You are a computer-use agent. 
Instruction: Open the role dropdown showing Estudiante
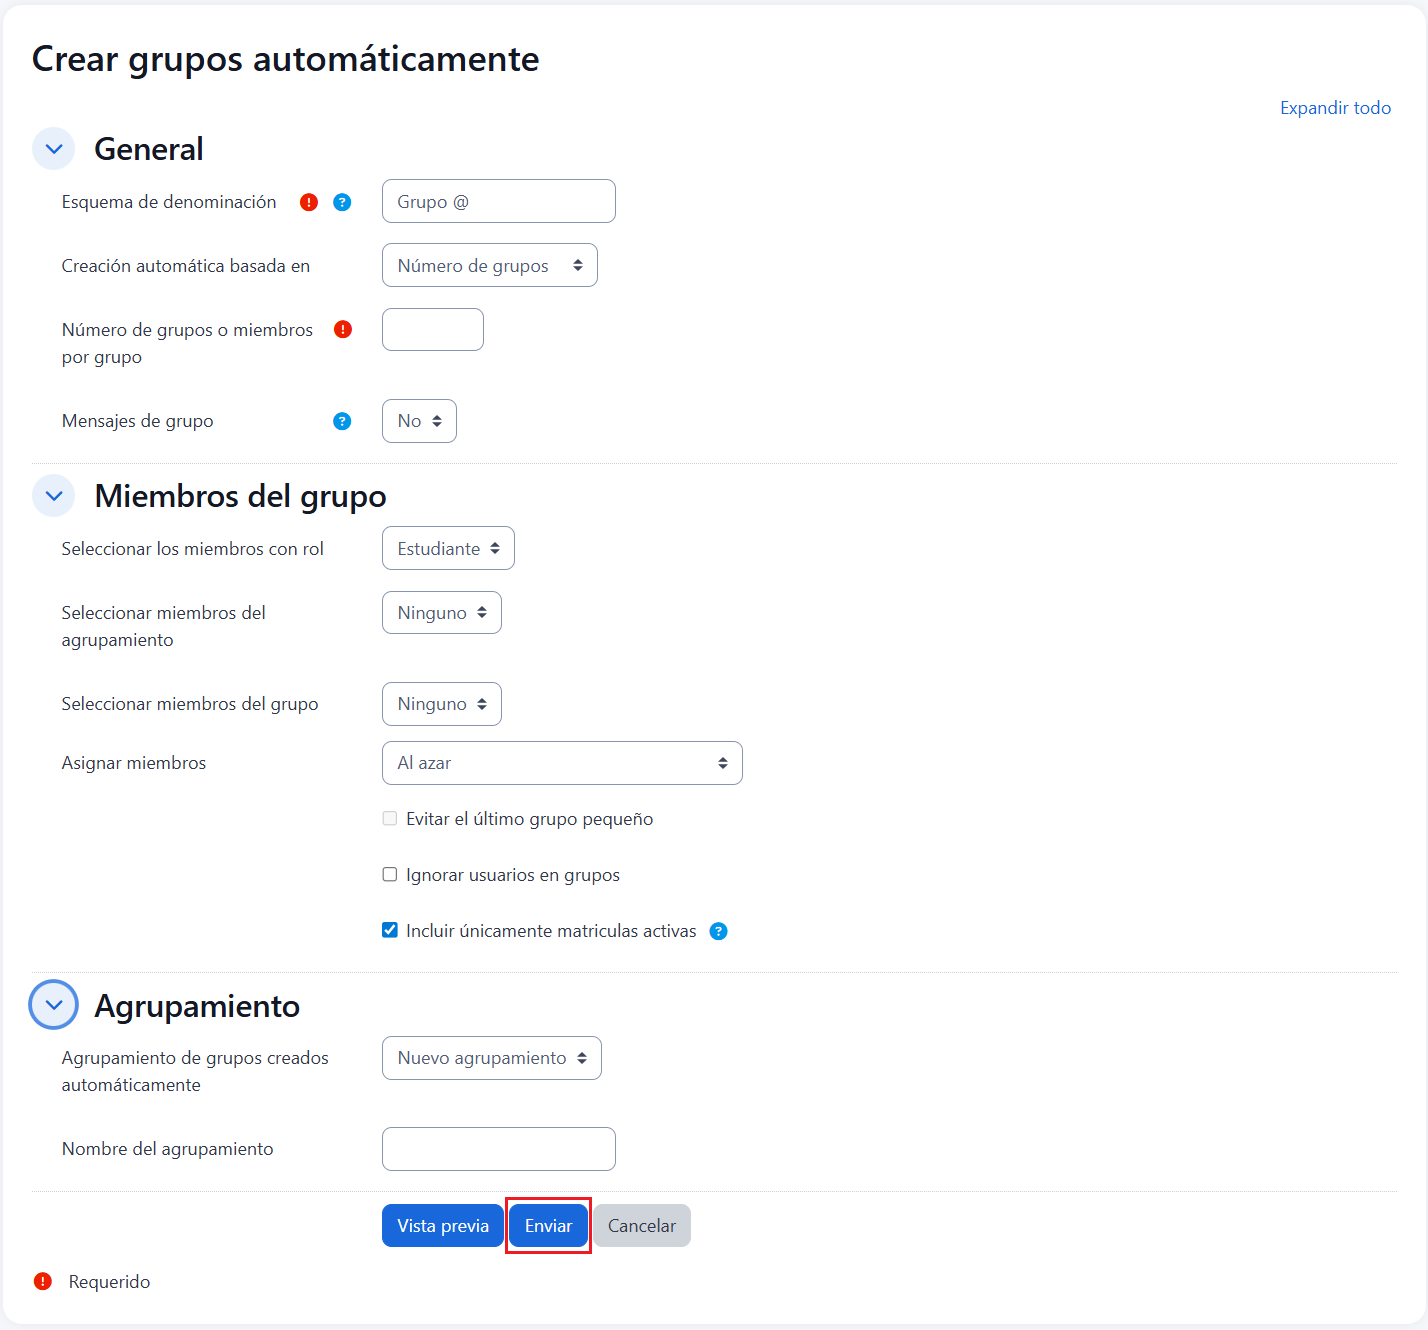click(448, 549)
